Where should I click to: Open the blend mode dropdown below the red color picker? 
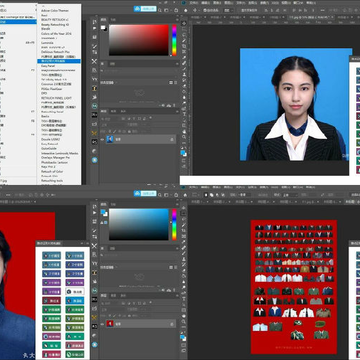point(113,125)
